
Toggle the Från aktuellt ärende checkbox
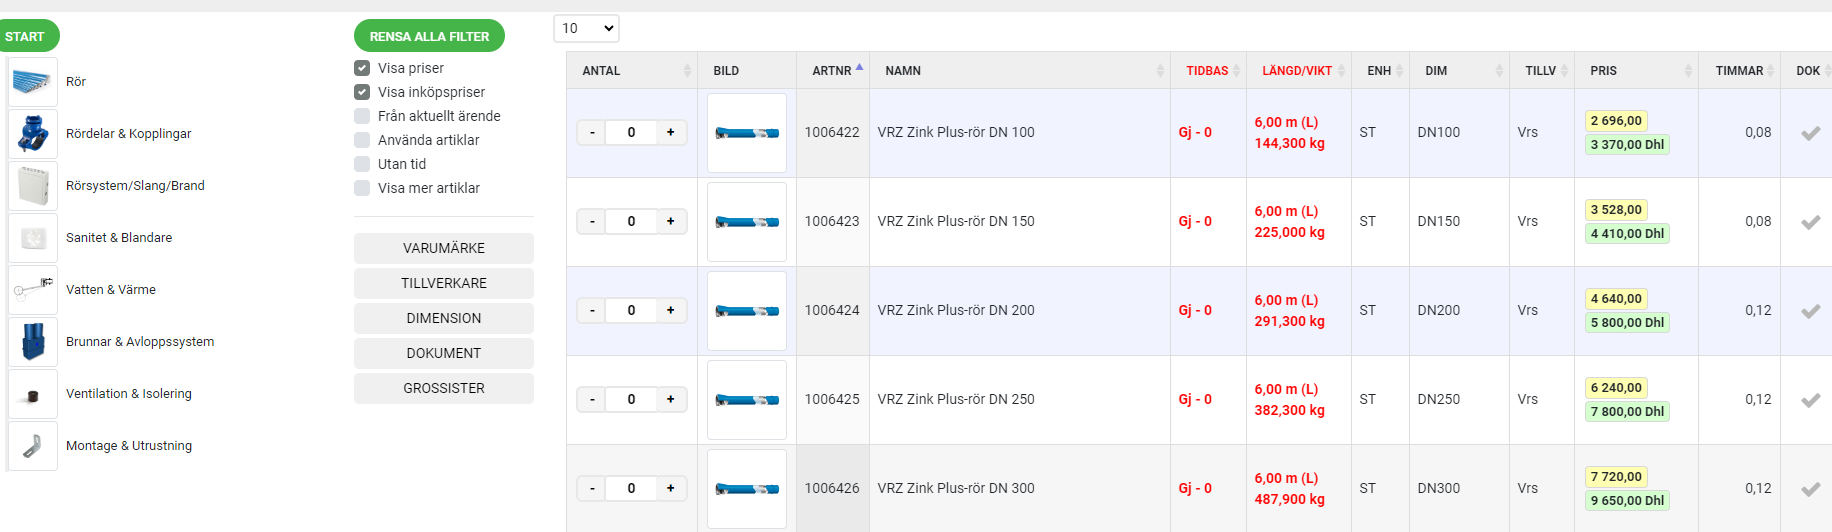(x=362, y=116)
